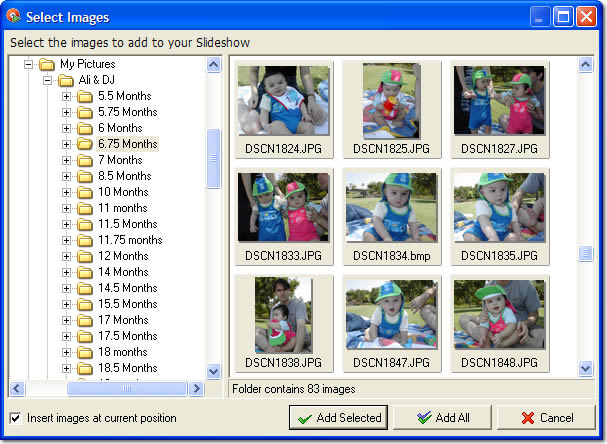Viewport: 607px width, 444px height.
Task: Click folder tree horizontal scrollbar thumb
Action: coord(127,388)
